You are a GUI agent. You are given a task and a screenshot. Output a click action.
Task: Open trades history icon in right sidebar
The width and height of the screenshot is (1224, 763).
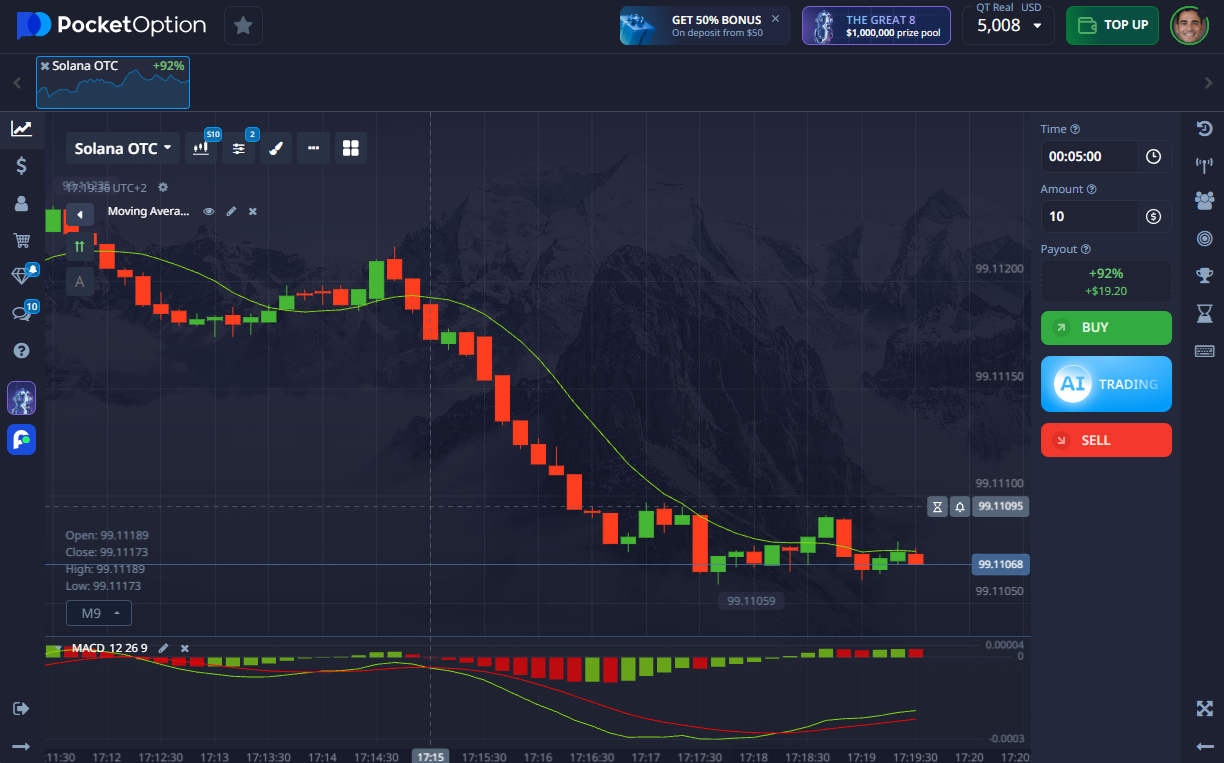(1204, 128)
